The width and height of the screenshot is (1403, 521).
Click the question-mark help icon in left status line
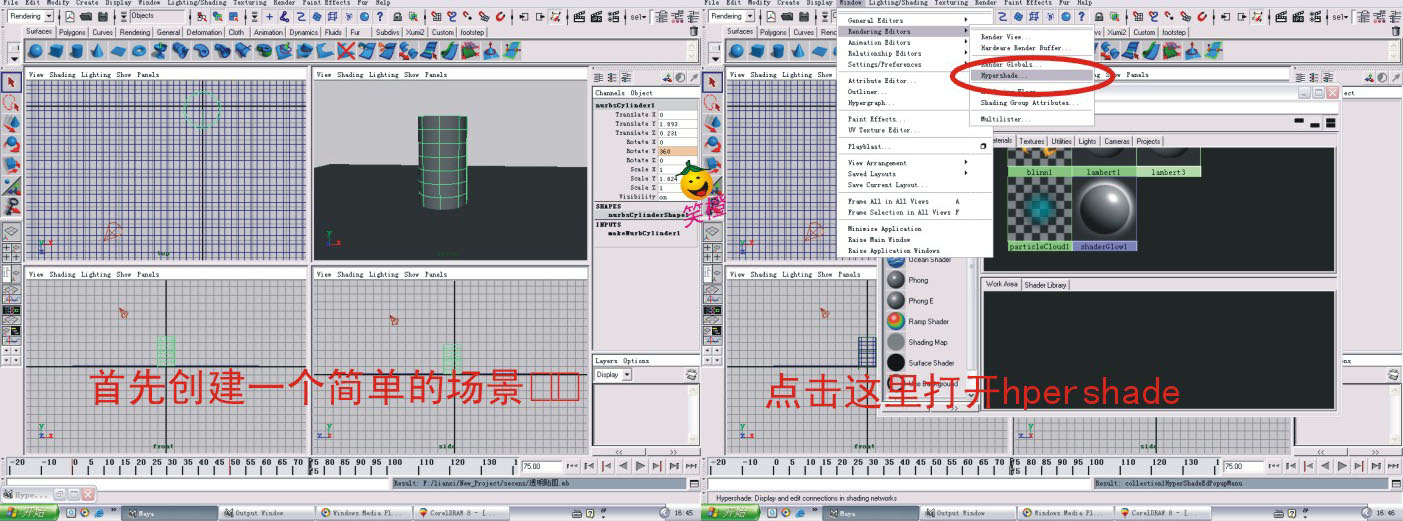click(380, 16)
